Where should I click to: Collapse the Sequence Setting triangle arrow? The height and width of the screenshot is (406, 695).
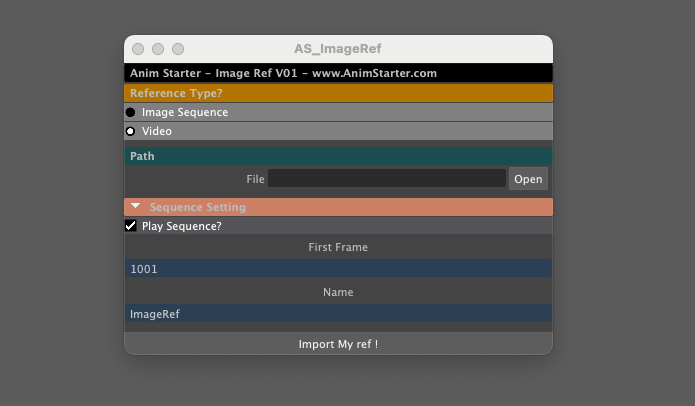[136, 207]
